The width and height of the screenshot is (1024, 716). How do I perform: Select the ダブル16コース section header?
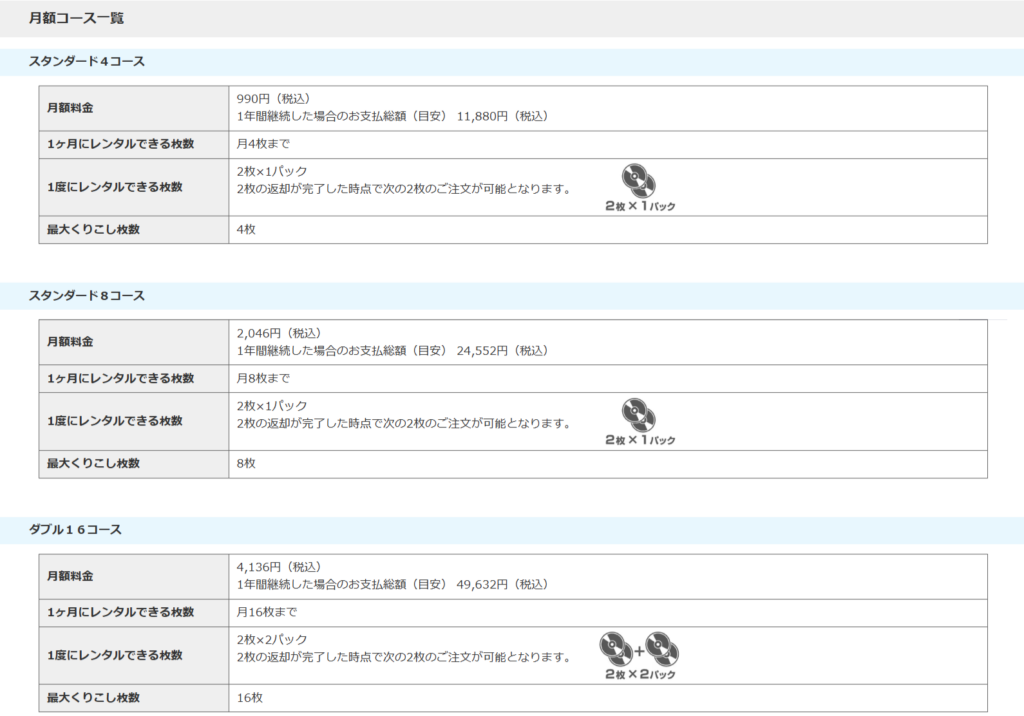tap(76, 530)
